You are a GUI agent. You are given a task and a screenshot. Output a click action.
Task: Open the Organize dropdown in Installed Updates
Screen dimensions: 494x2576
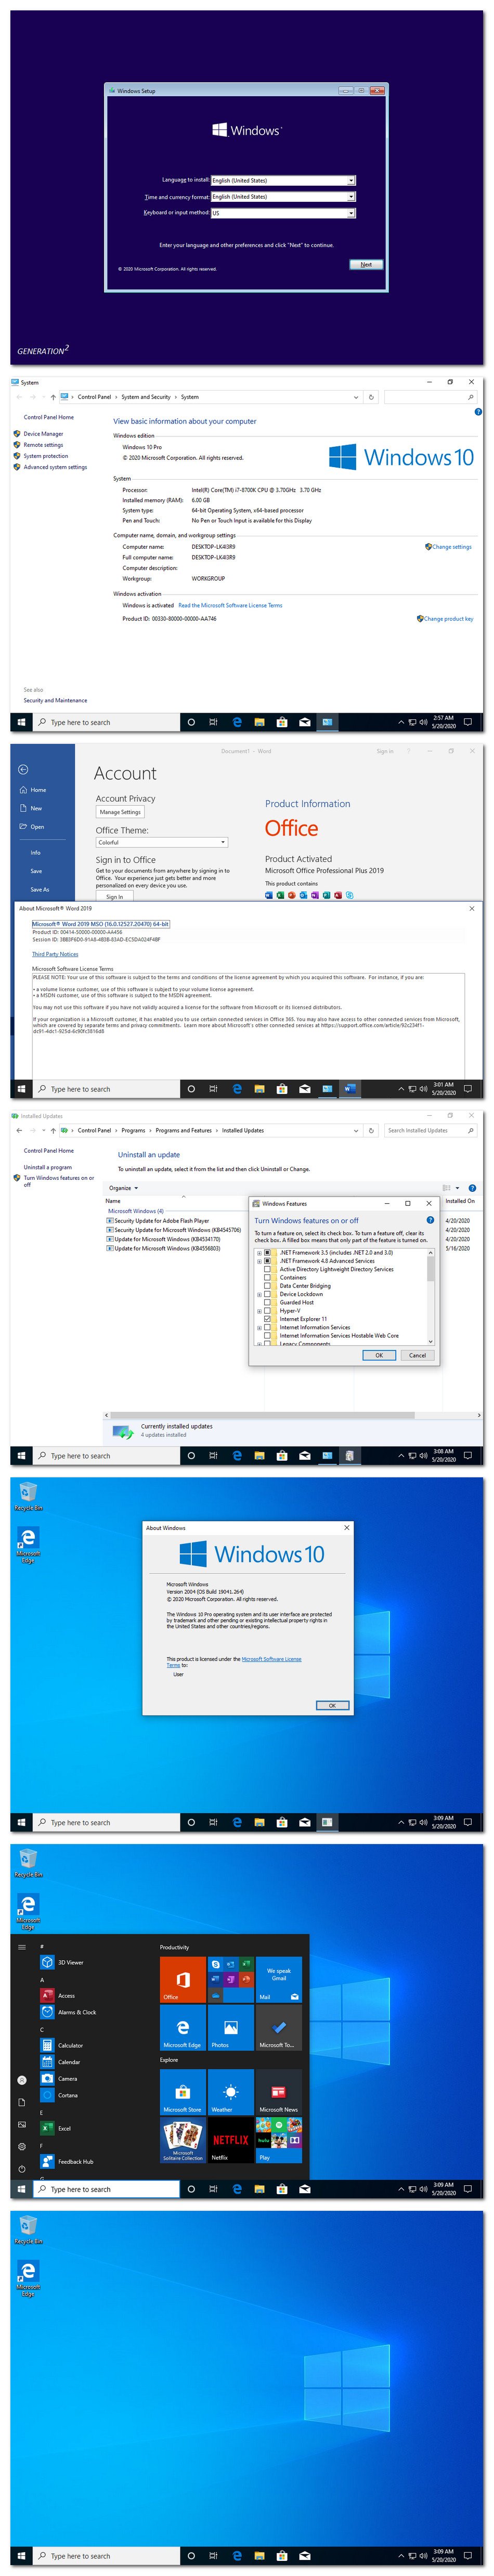tap(123, 1188)
